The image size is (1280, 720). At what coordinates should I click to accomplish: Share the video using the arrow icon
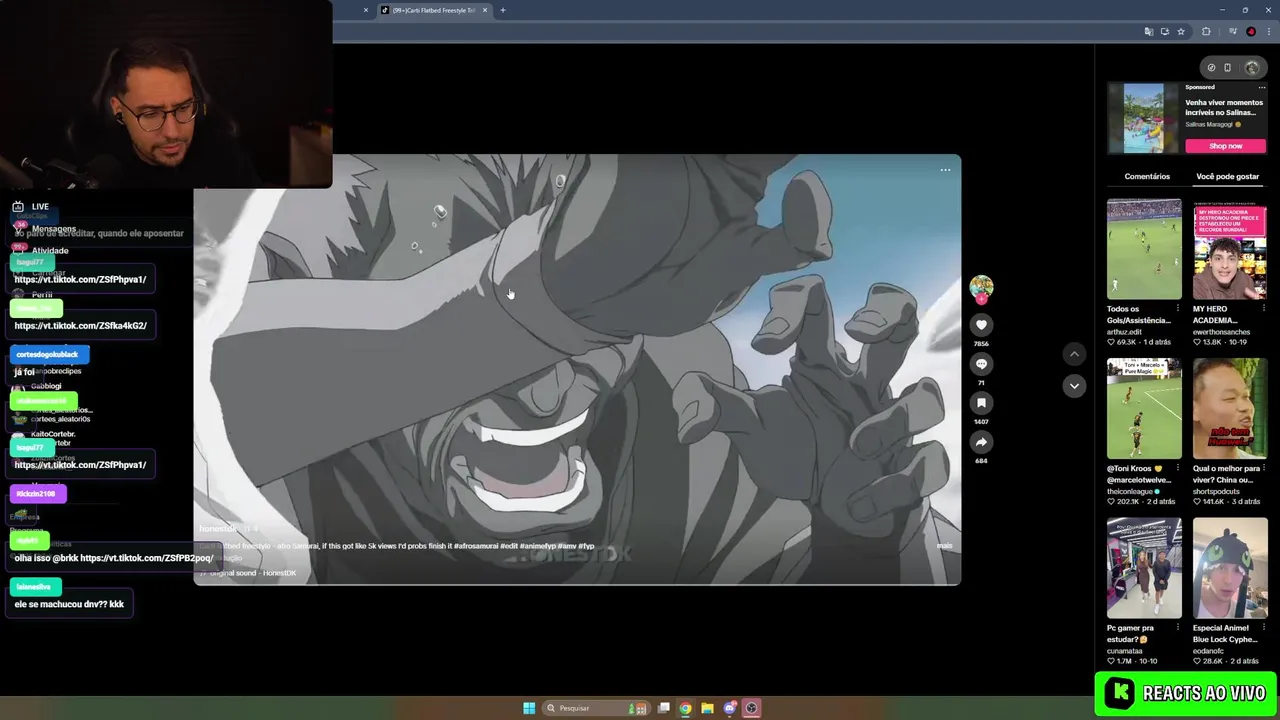981,442
